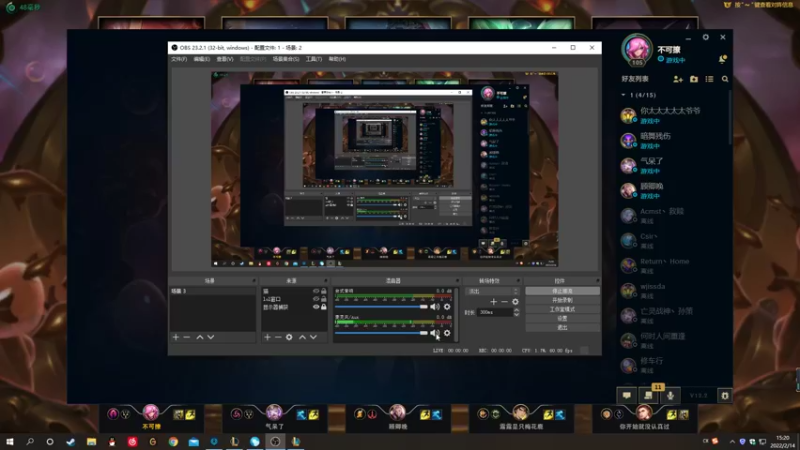800x450 pixels.
Task: Open chat bubble icon at client bottom
Action: tap(627, 395)
